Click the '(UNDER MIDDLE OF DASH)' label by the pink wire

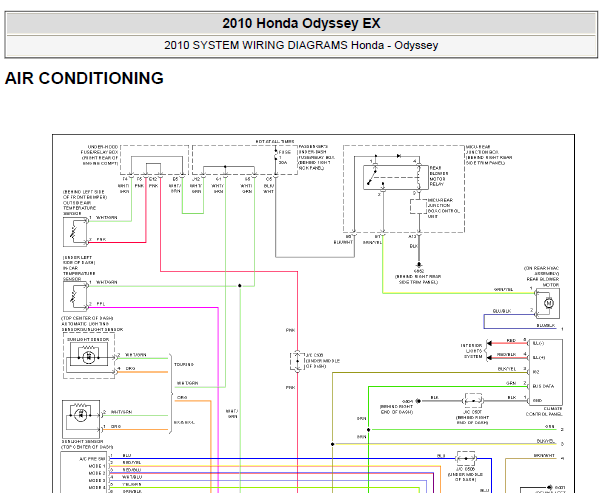[322, 364]
